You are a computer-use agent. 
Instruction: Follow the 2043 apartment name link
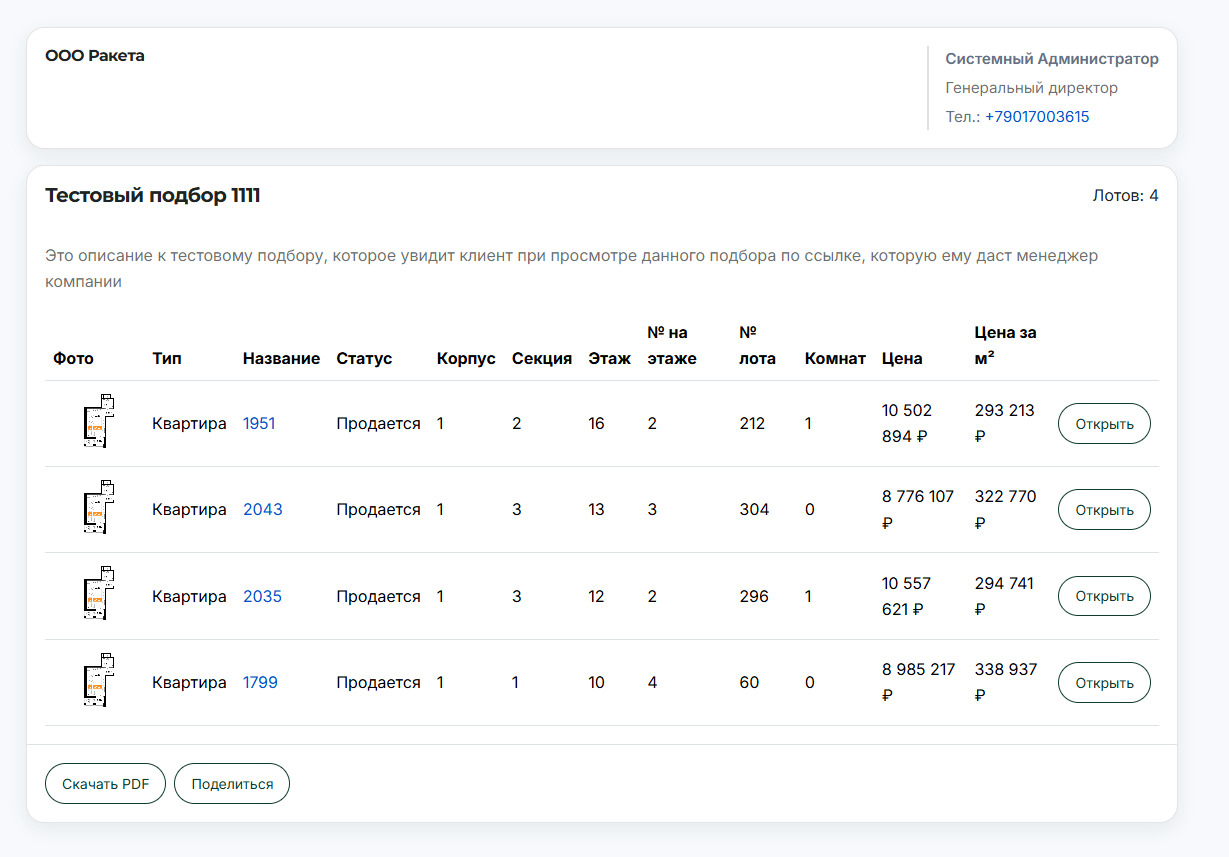coord(262,509)
